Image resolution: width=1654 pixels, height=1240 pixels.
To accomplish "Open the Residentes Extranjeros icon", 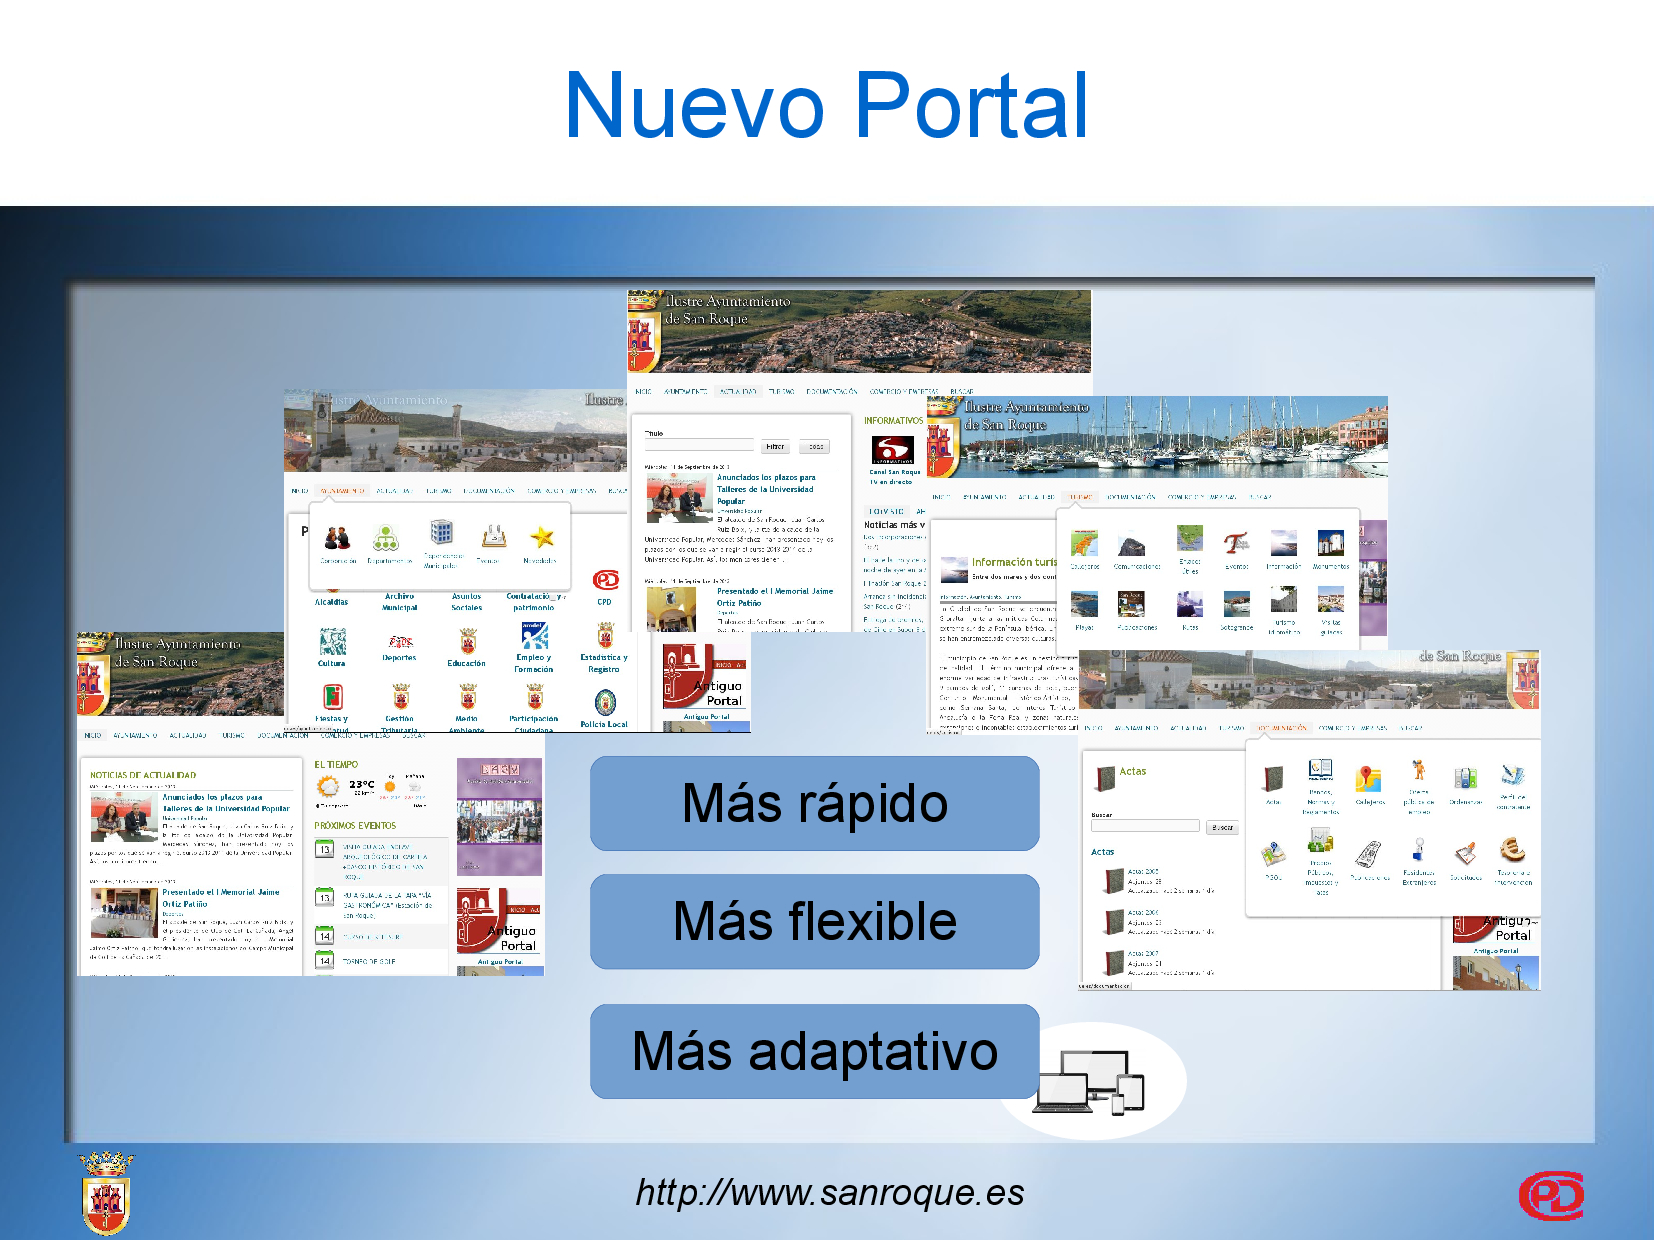I will pyautogui.click(x=1418, y=850).
